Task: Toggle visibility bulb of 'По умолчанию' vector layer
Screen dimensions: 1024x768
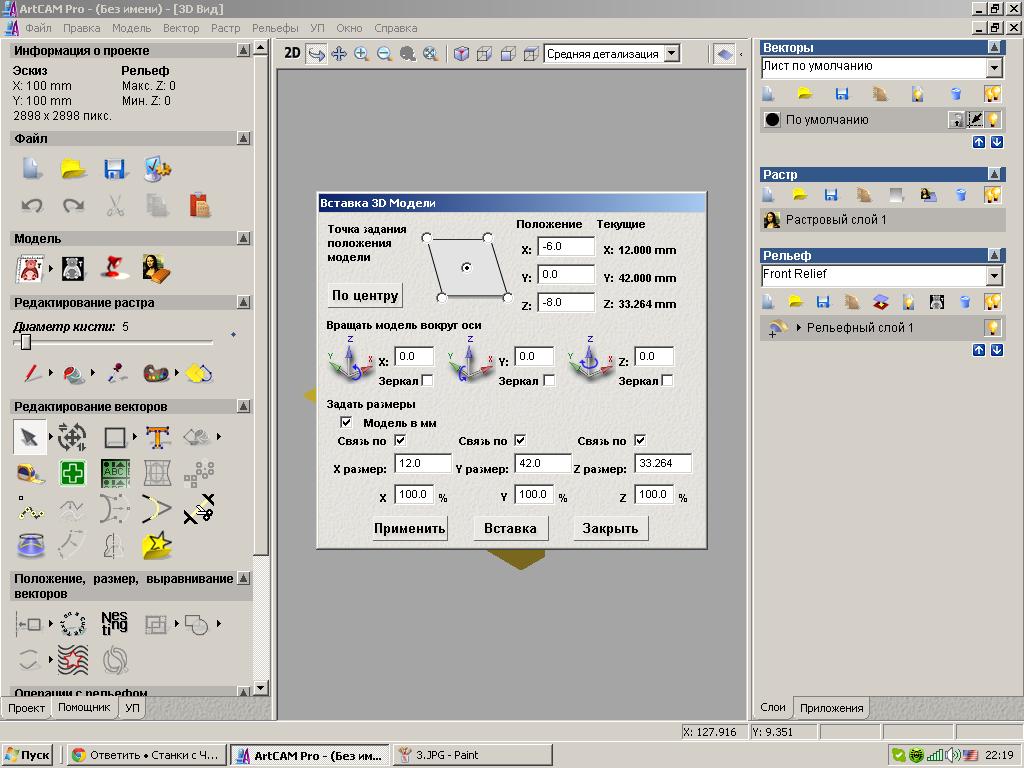Action: pos(993,120)
